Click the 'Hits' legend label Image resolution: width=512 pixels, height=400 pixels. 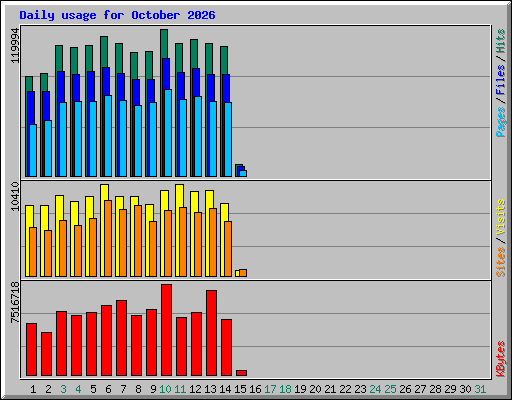point(501,41)
